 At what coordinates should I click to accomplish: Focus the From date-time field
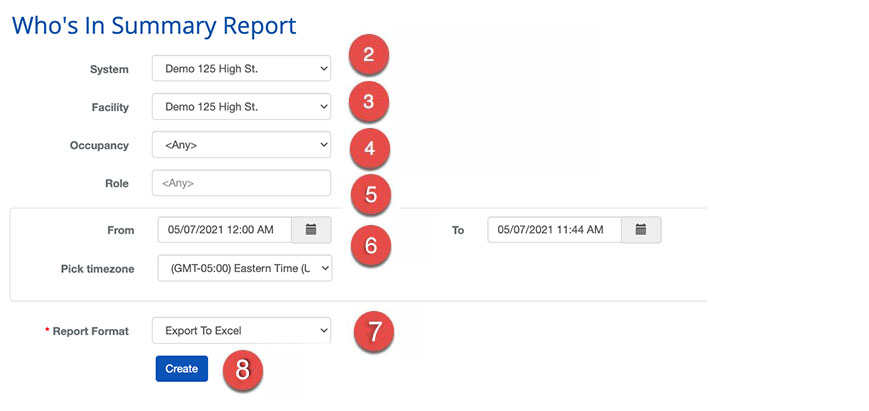224,230
